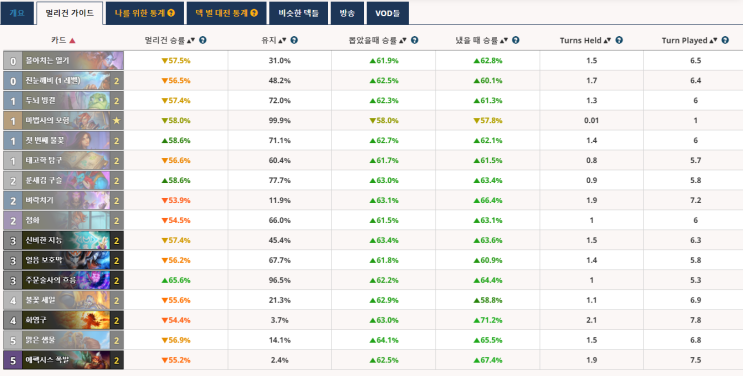Open the 에펙시스 폭발 card tile
The image size is (743, 376).
pos(63,360)
